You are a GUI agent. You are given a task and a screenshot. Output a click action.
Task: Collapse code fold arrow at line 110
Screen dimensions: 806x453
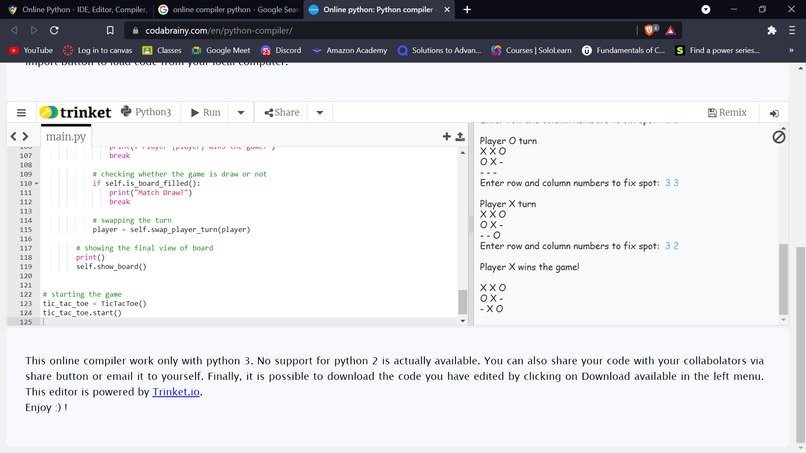pos(36,184)
